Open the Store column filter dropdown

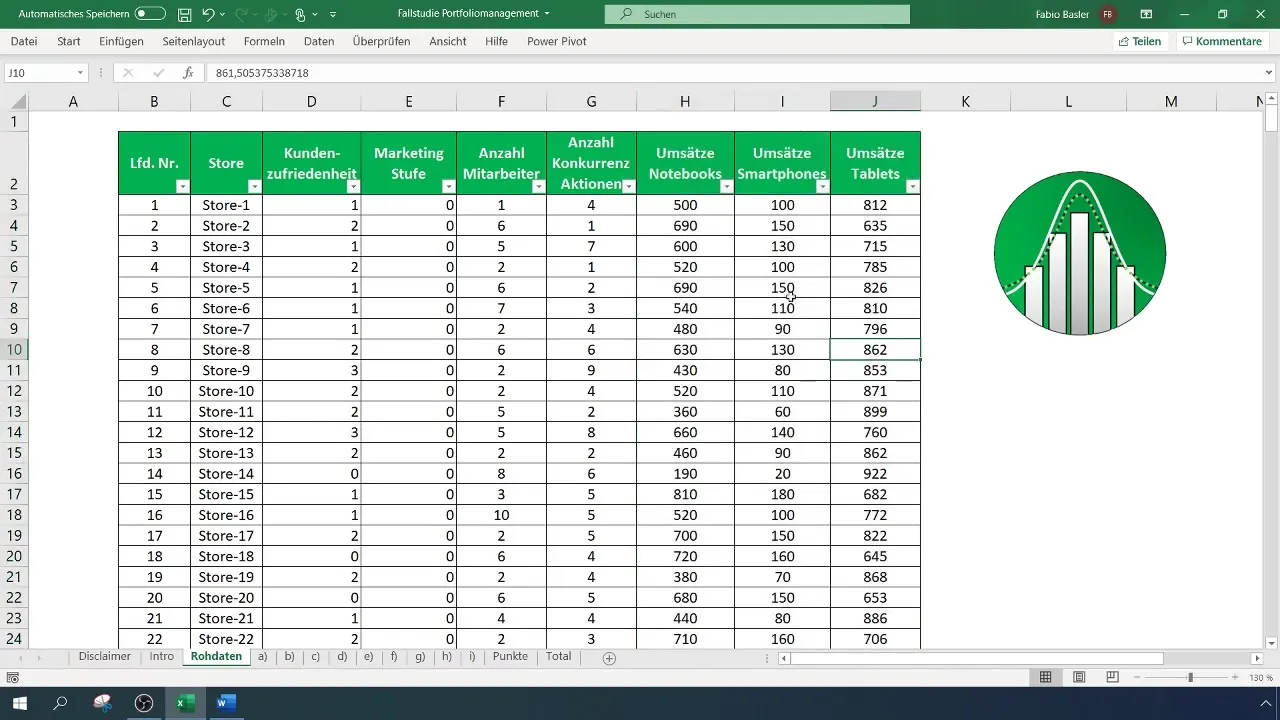254,187
